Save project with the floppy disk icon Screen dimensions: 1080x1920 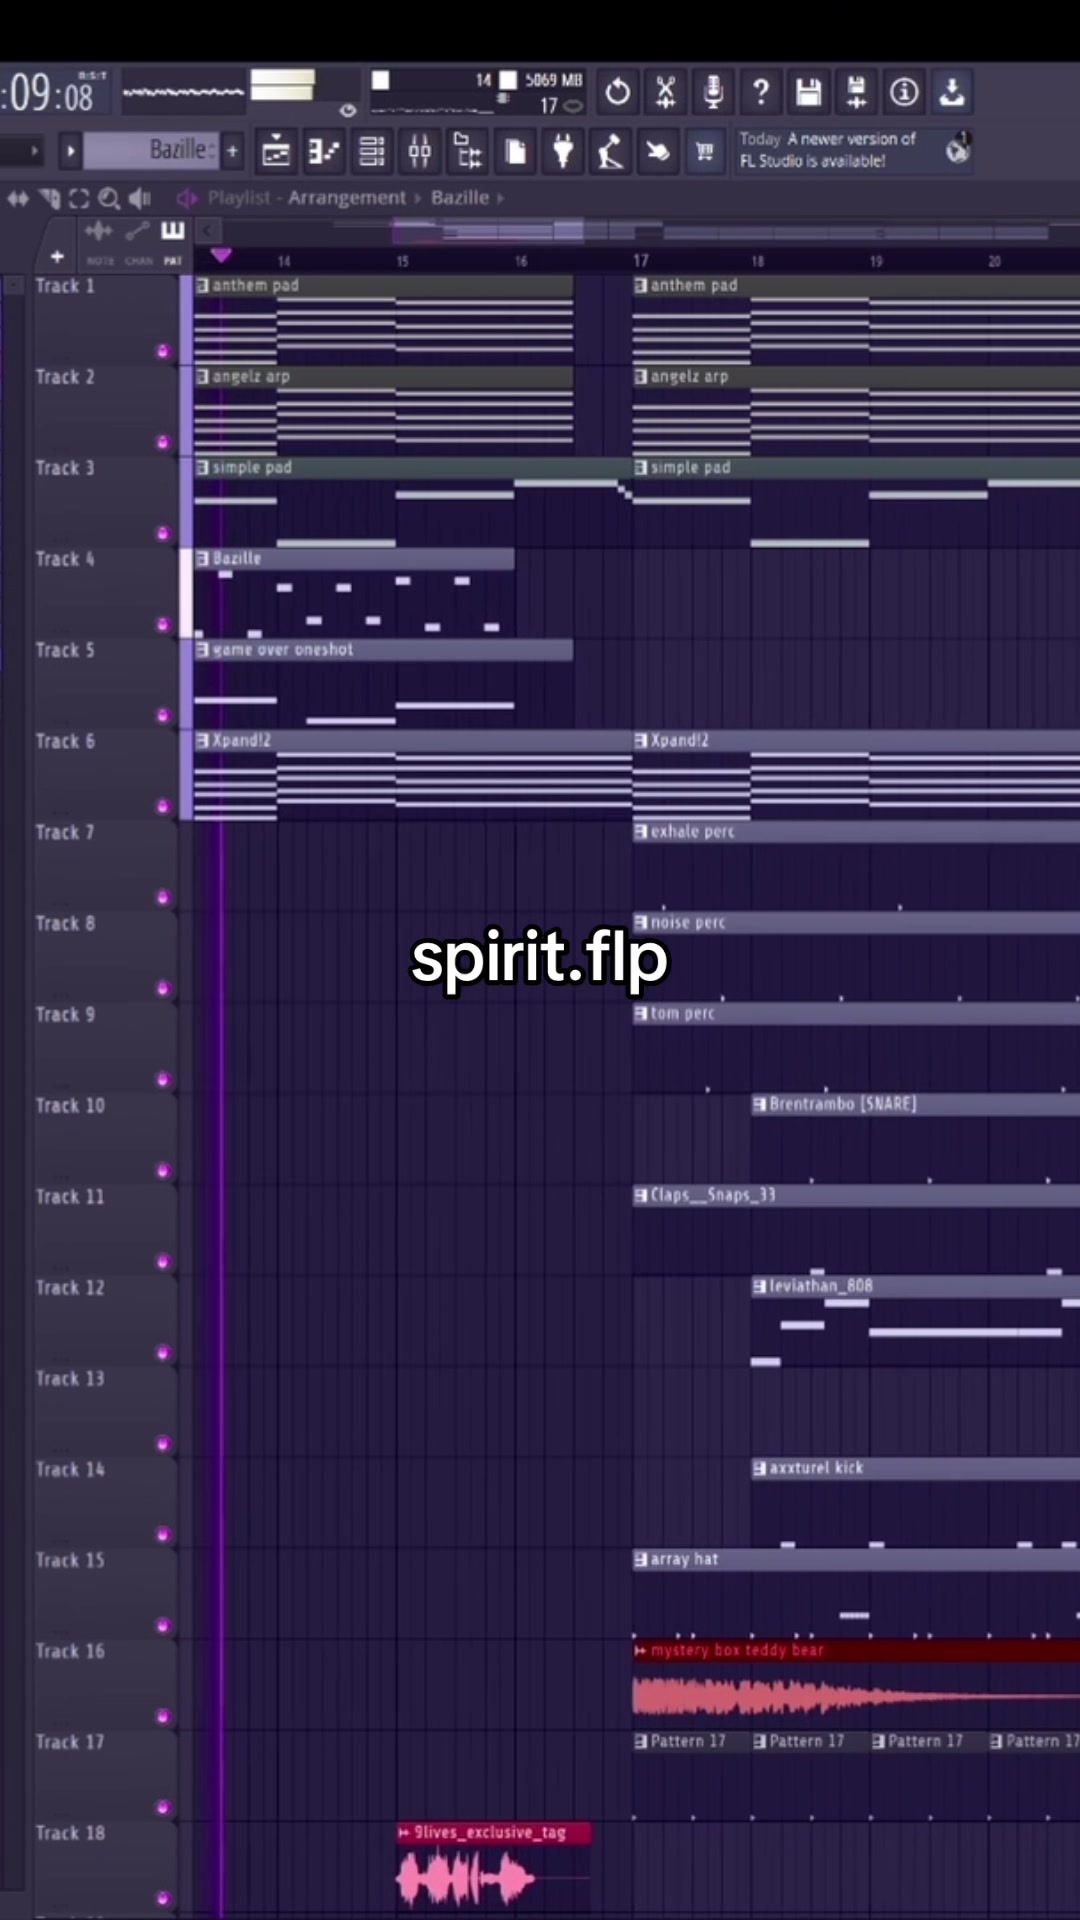click(808, 92)
